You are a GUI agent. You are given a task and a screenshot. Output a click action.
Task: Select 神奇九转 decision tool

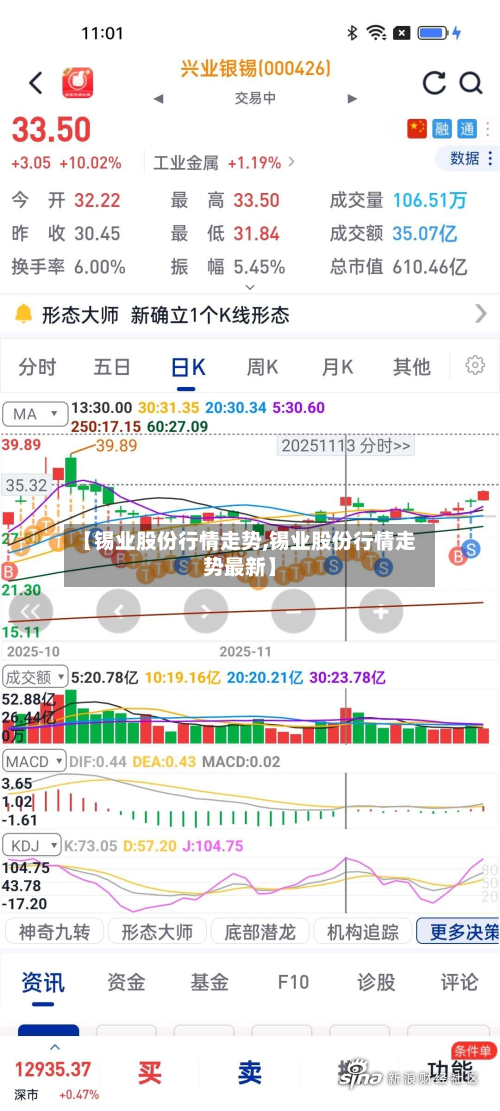[54, 932]
